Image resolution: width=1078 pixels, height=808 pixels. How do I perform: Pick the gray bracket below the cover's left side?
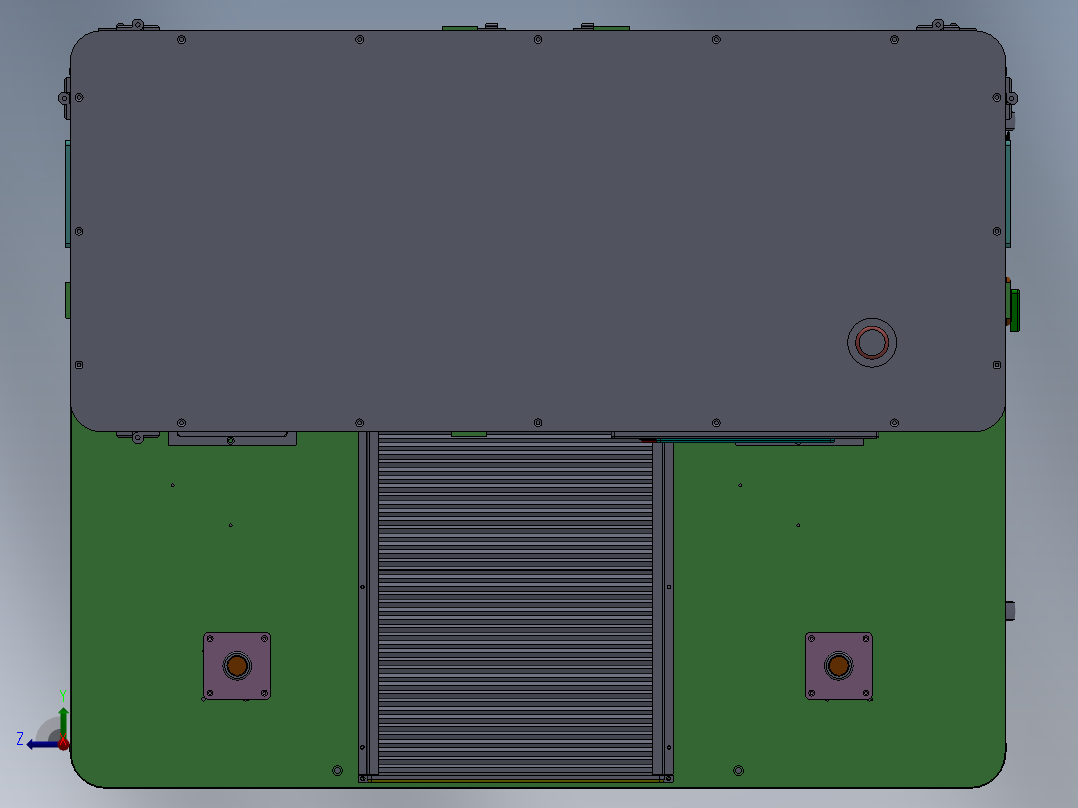coord(232,439)
